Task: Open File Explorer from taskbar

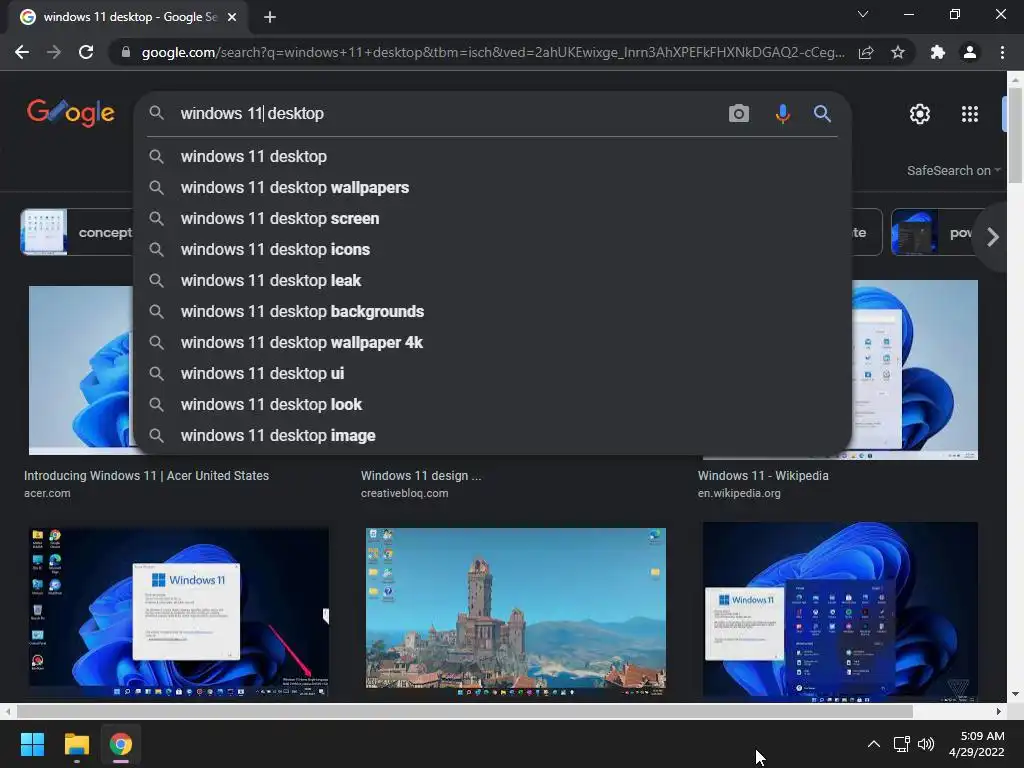Action: [76, 744]
